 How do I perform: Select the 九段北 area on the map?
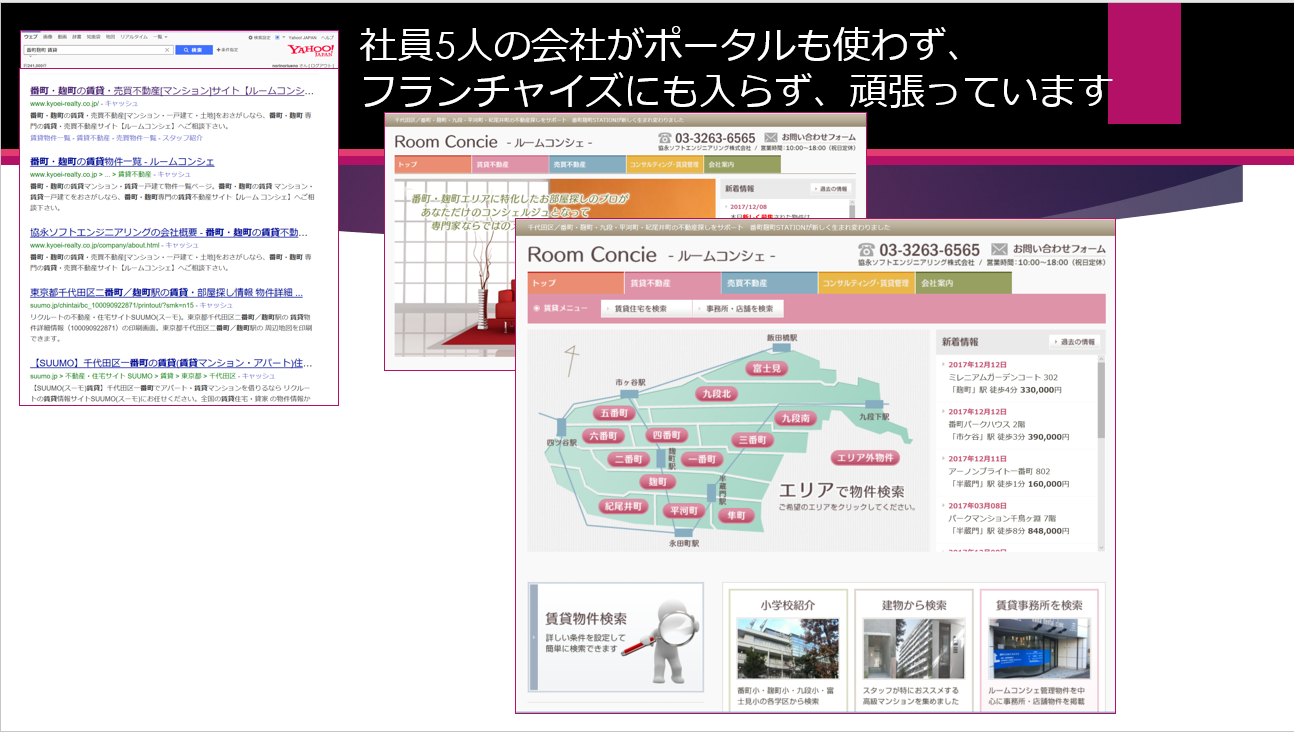click(718, 394)
